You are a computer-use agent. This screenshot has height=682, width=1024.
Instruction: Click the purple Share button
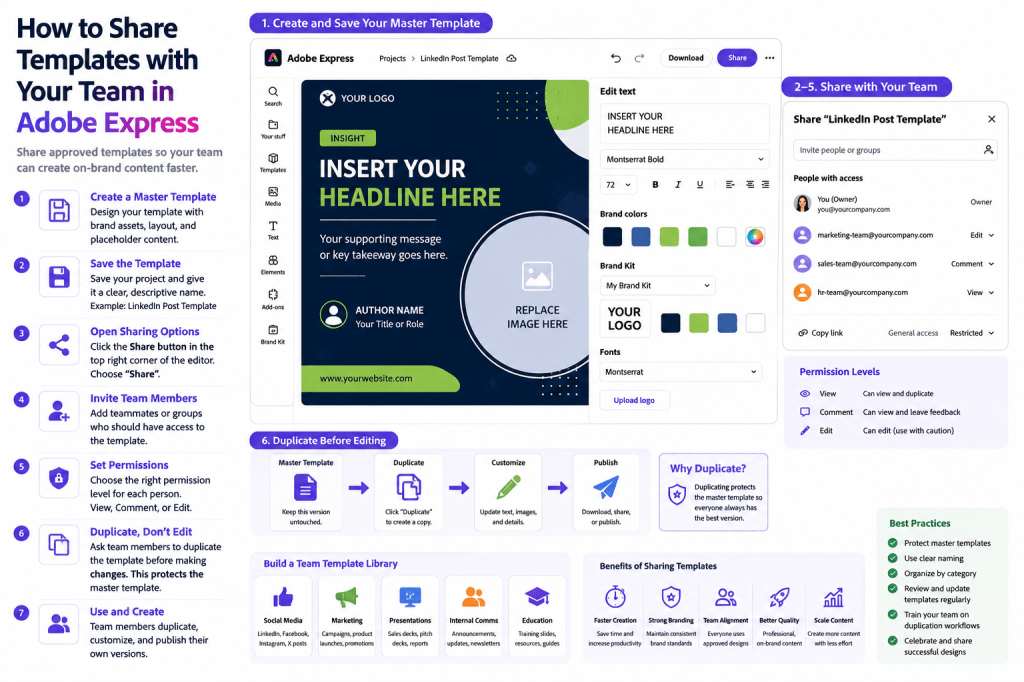click(x=737, y=57)
